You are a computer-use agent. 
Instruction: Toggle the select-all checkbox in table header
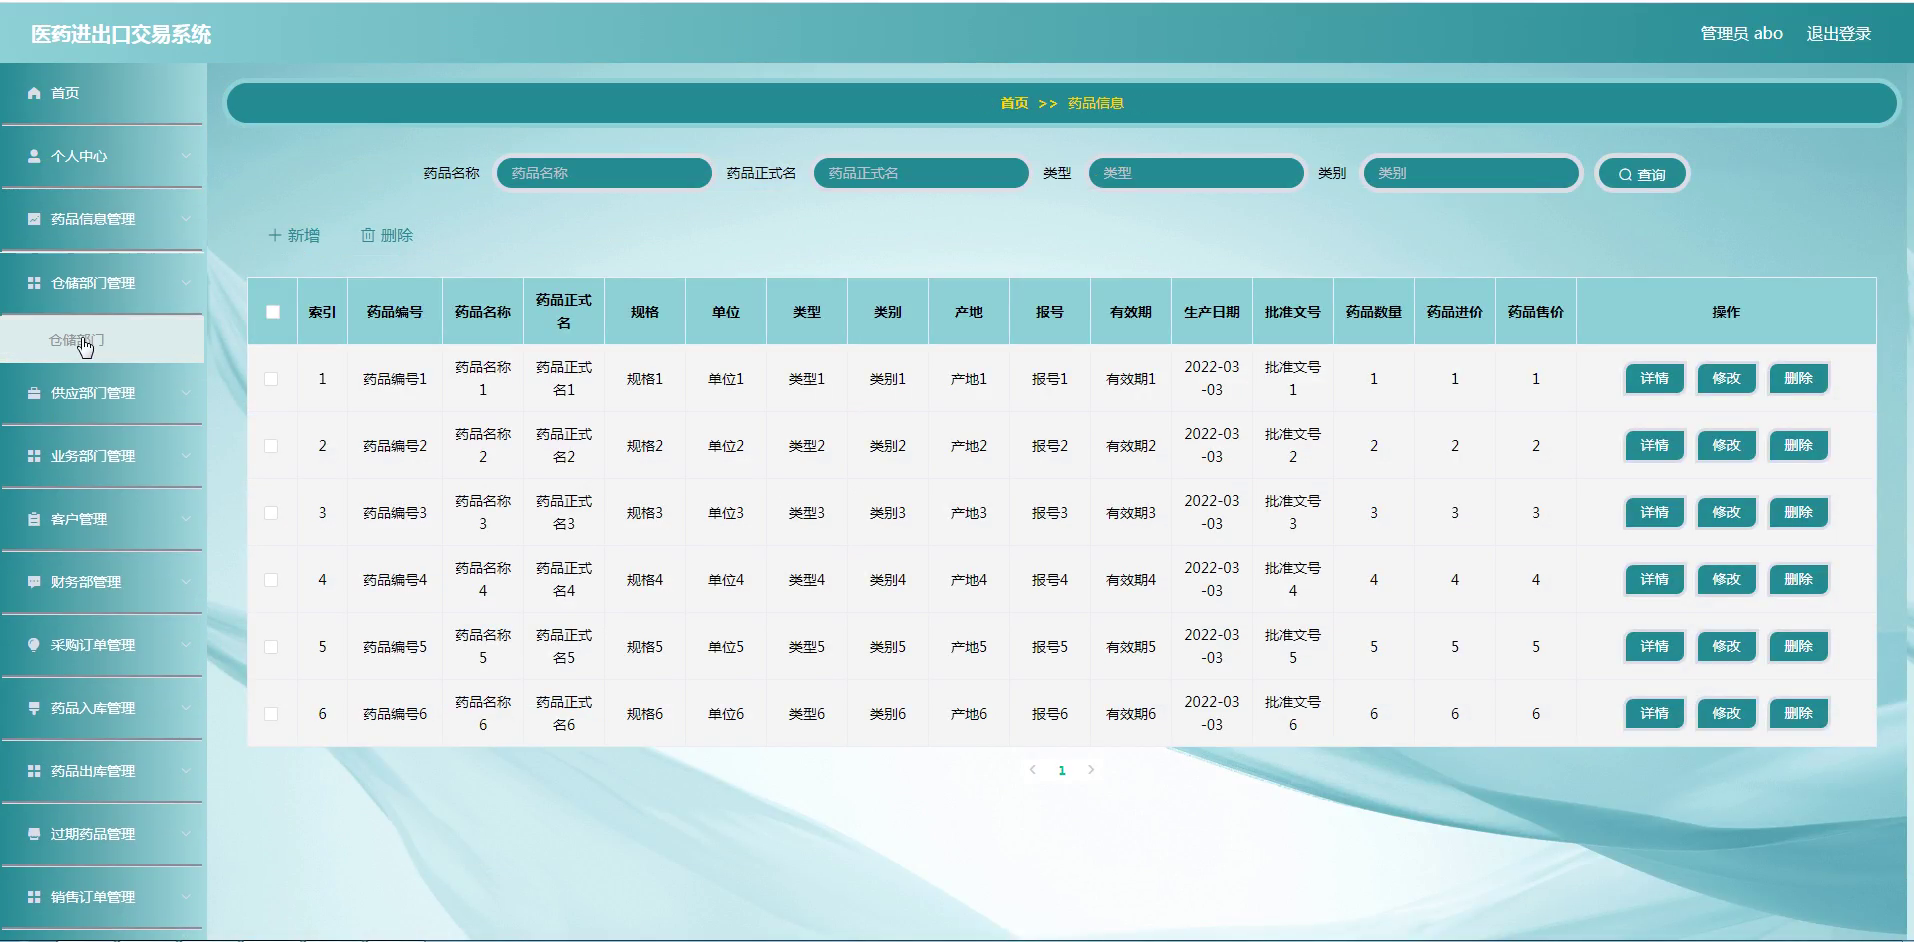[273, 312]
